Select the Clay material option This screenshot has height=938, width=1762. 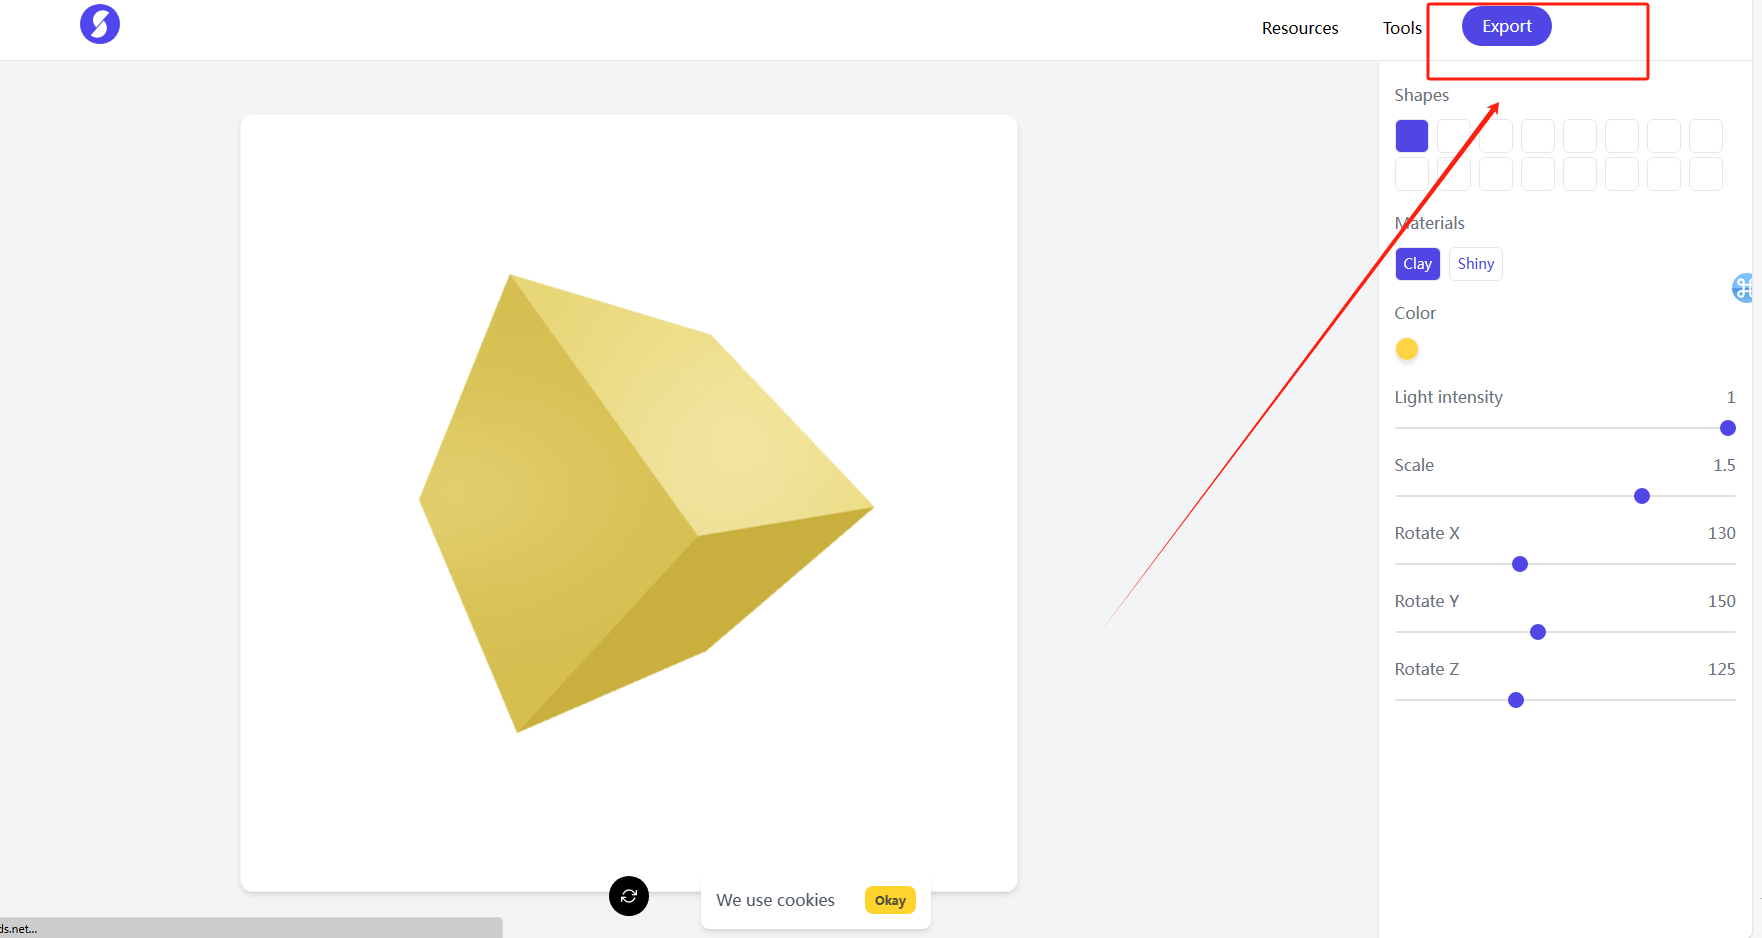[x=1417, y=264]
